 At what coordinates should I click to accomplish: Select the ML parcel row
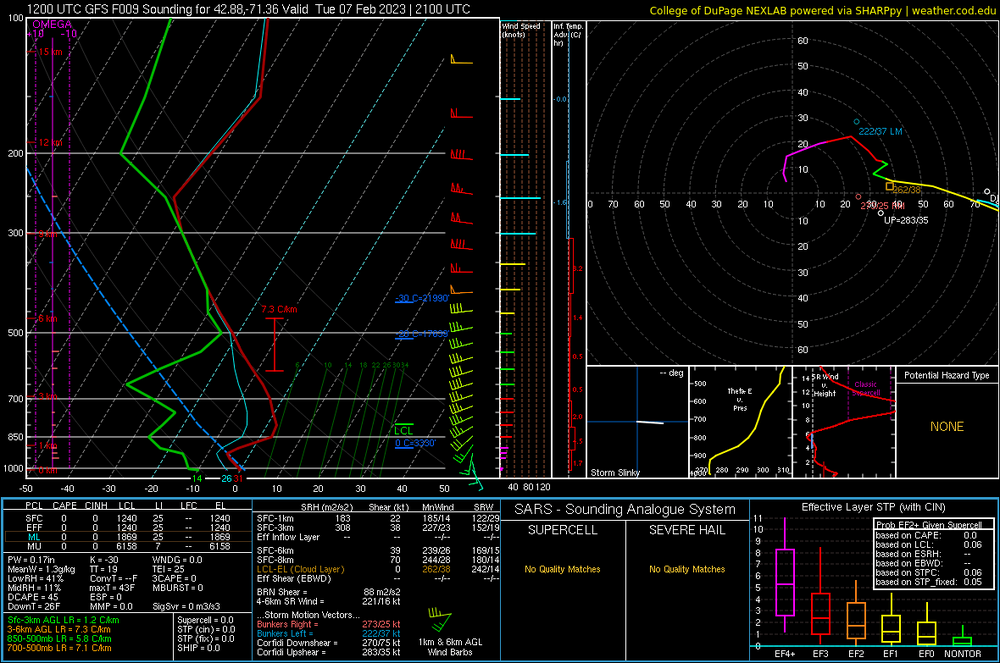(127, 537)
